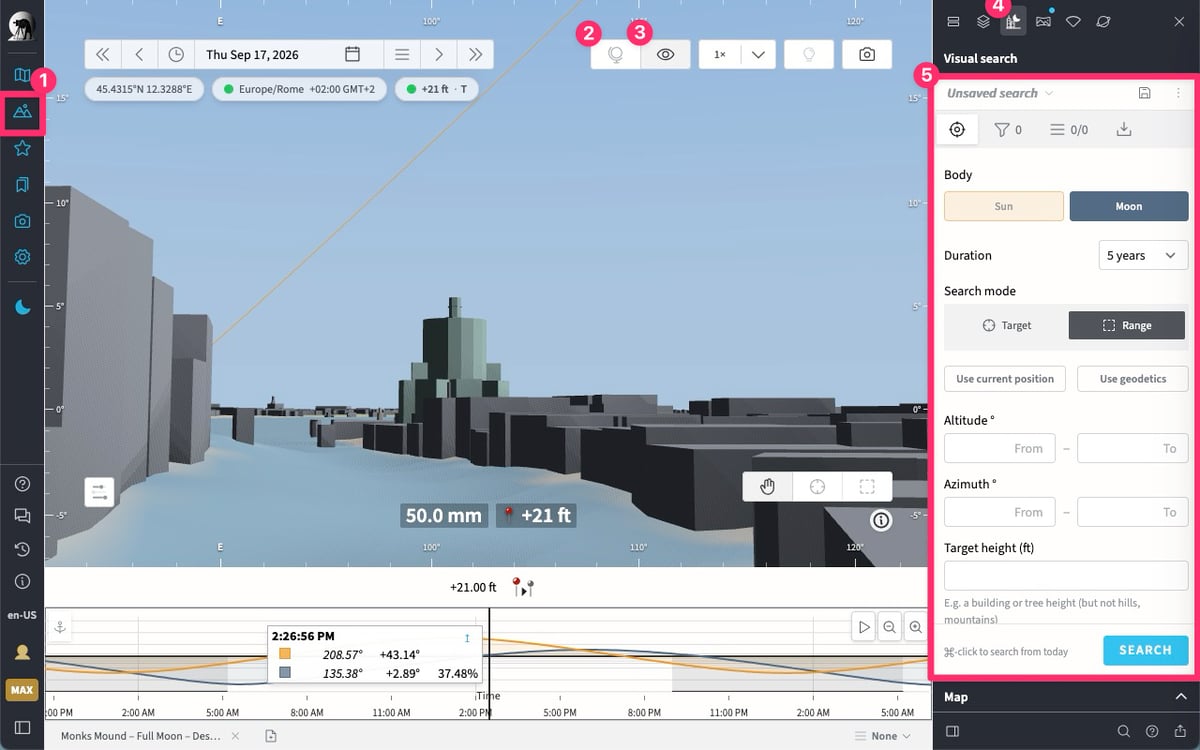Go to the previous day arrow
This screenshot has width=1200, height=750.
pos(139,54)
